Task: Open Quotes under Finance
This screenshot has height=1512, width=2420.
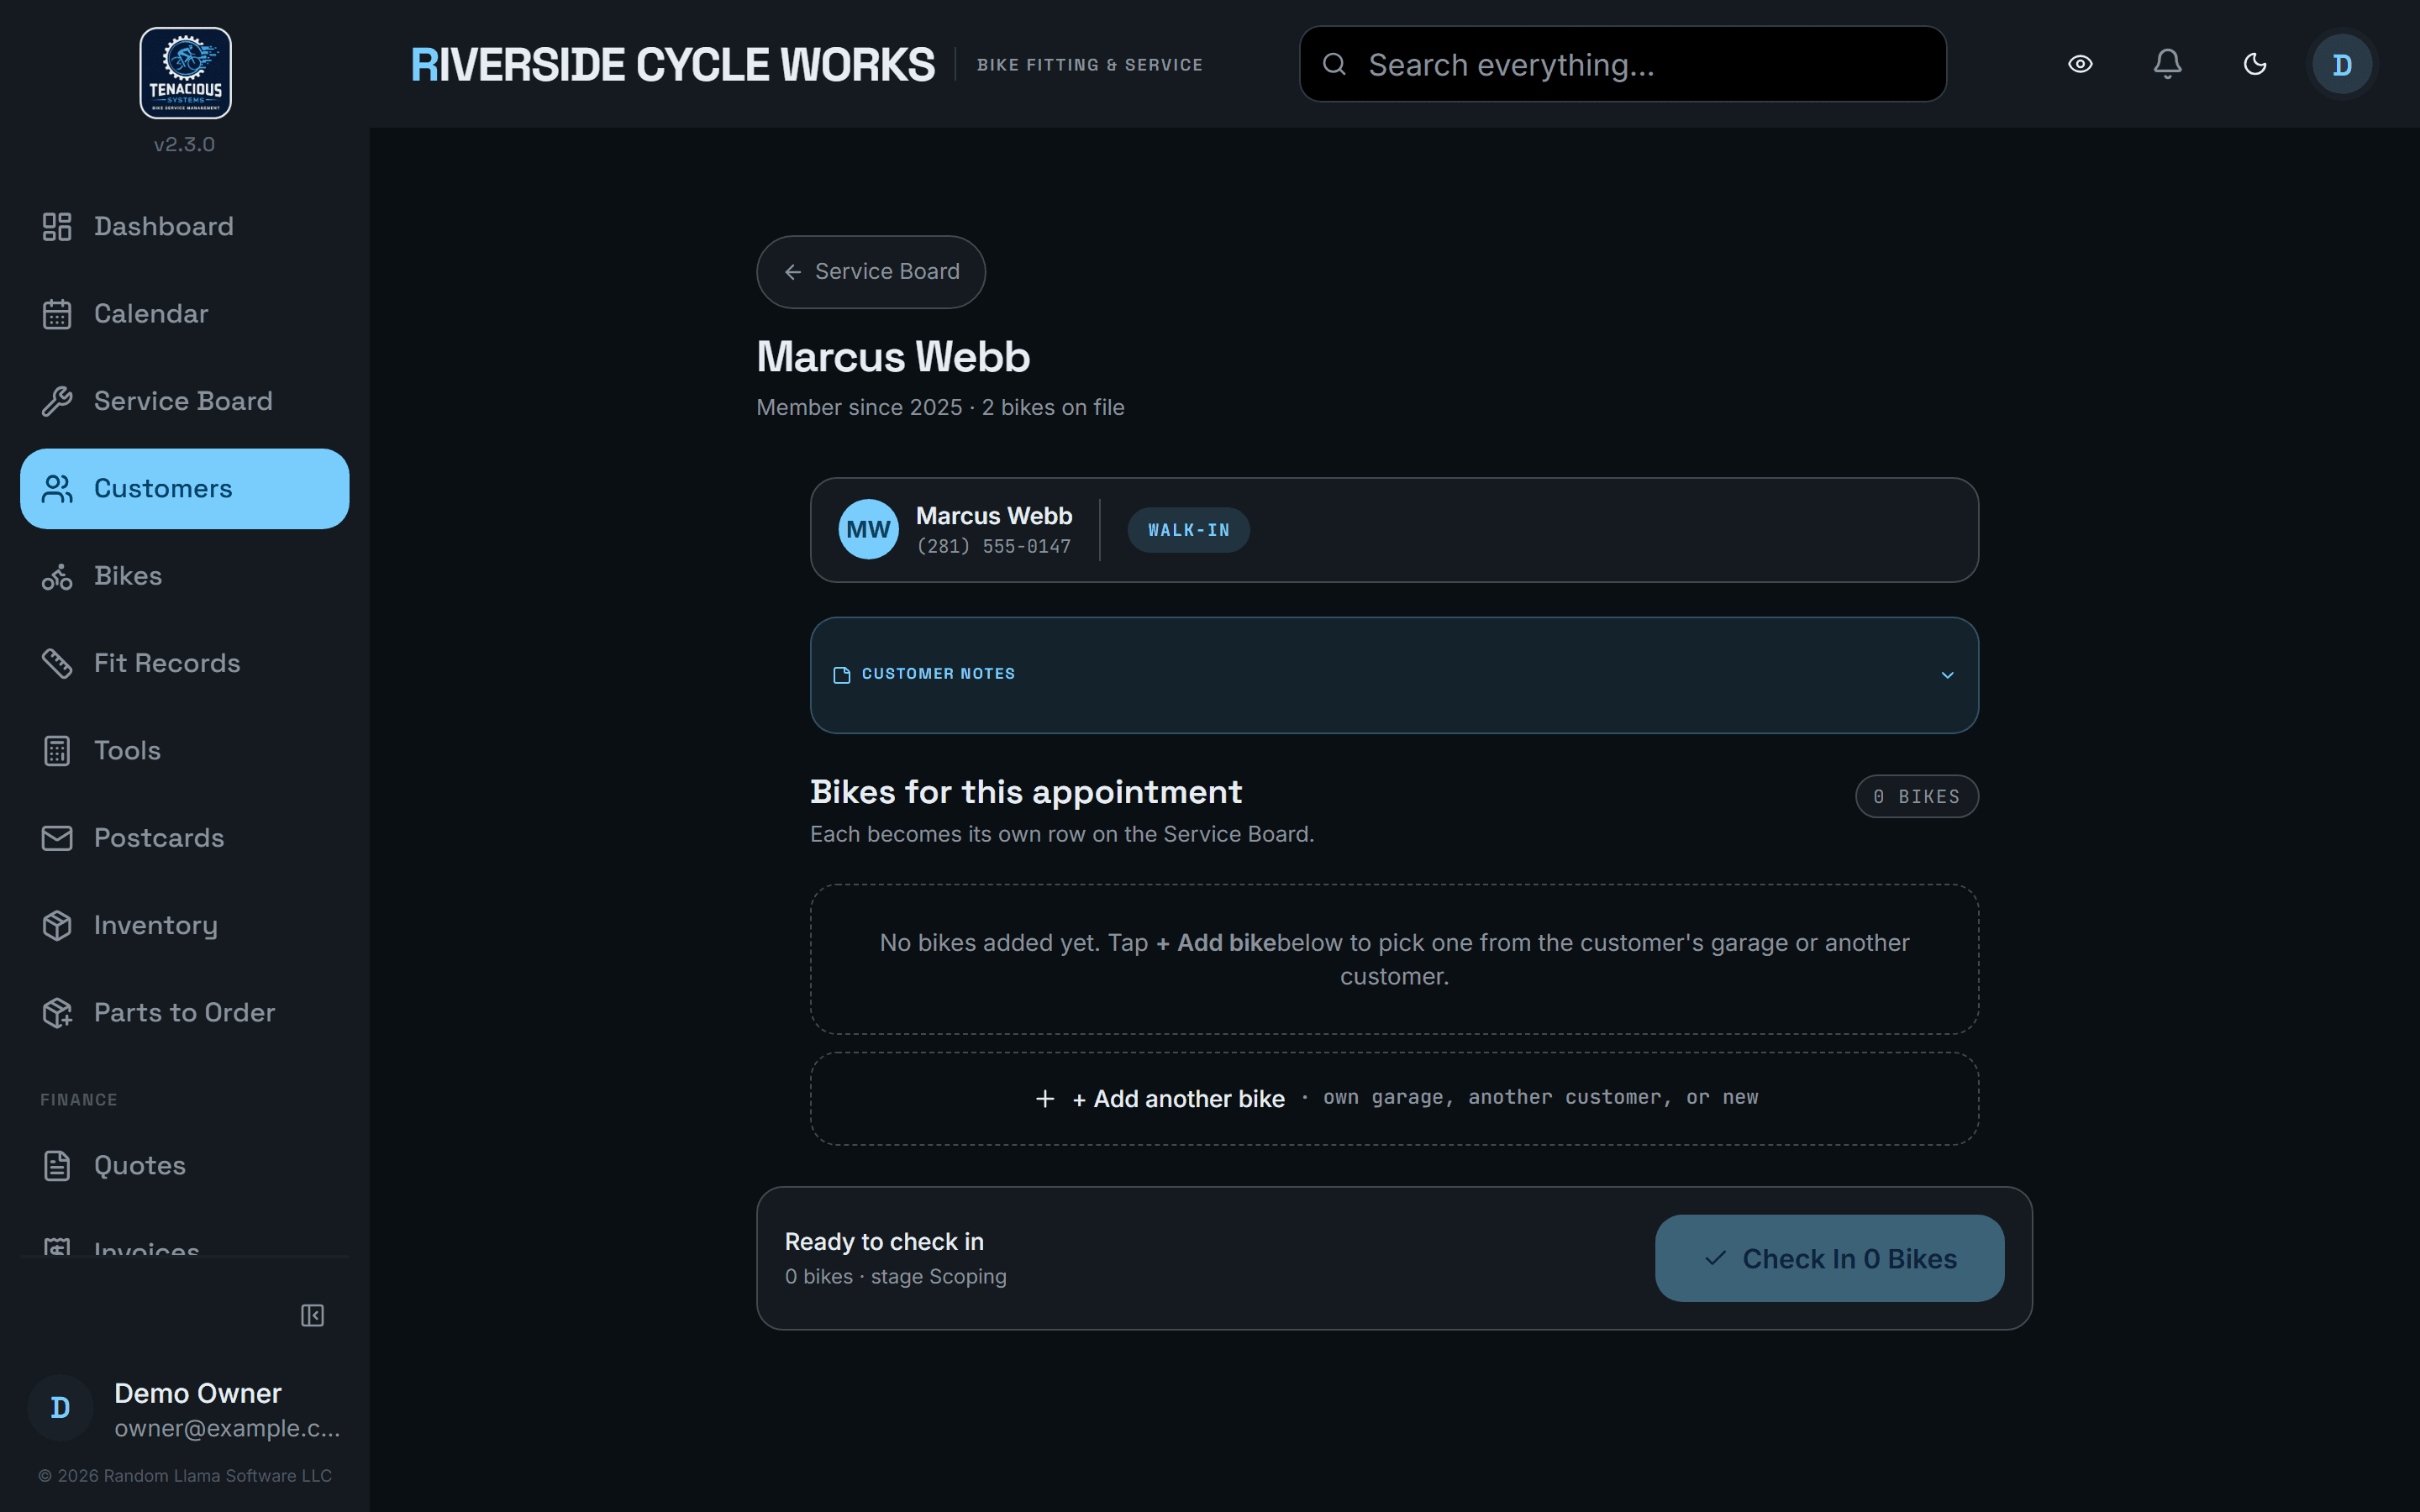Action: click(x=185, y=1166)
